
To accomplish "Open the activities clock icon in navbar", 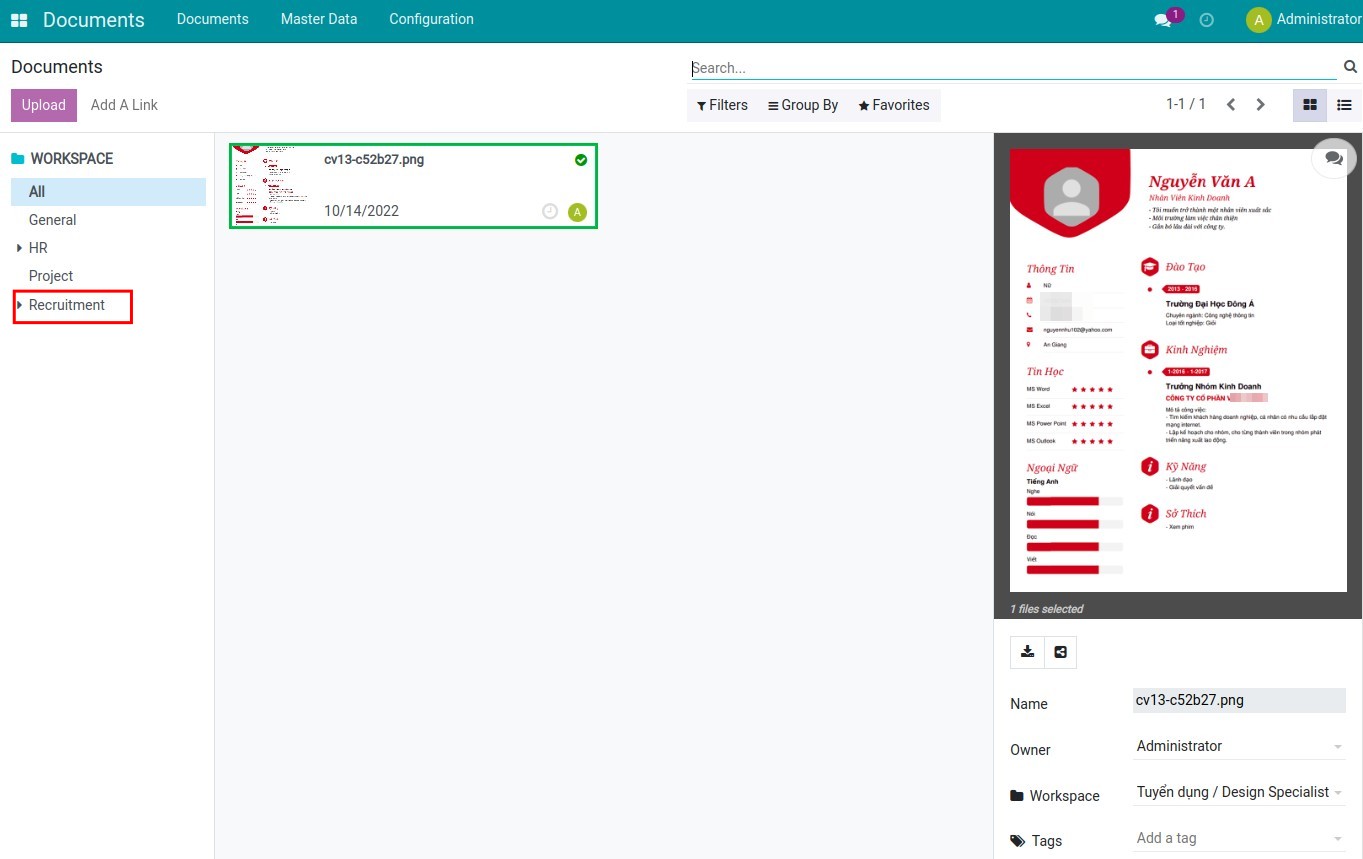I will point(1207,20).
